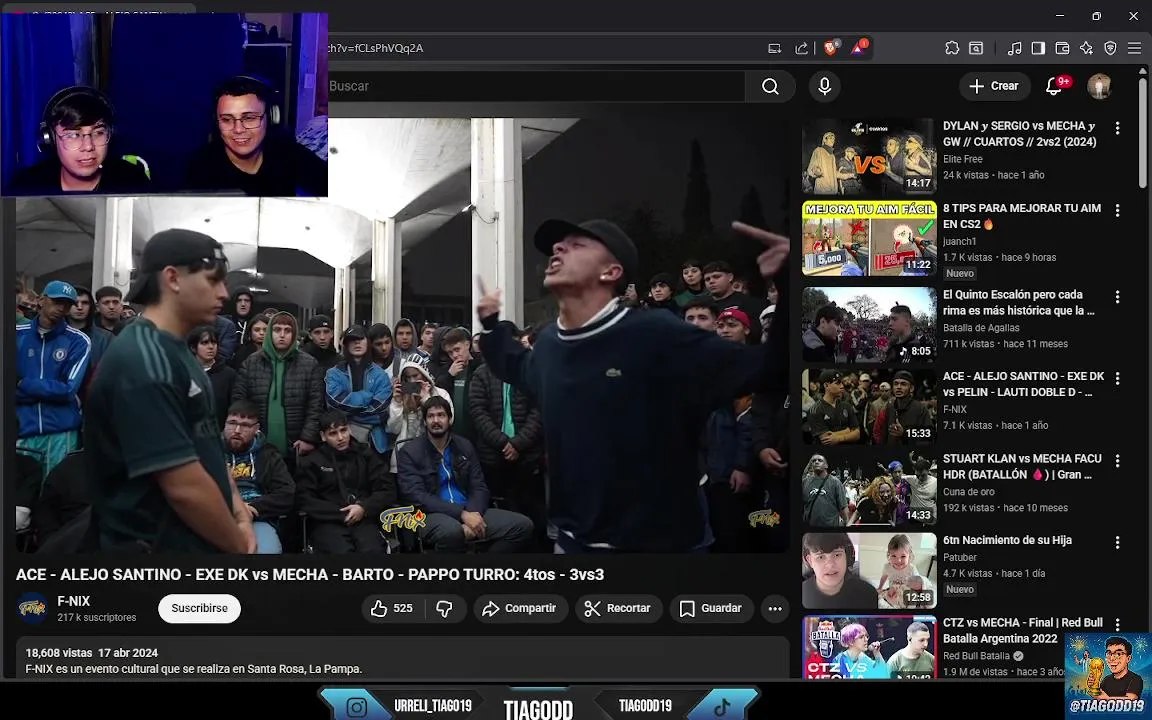Open the F-NIX channel name link
Image resolution: width=1152 pixels, height=720 pixels.
click(x=73, y=601)
